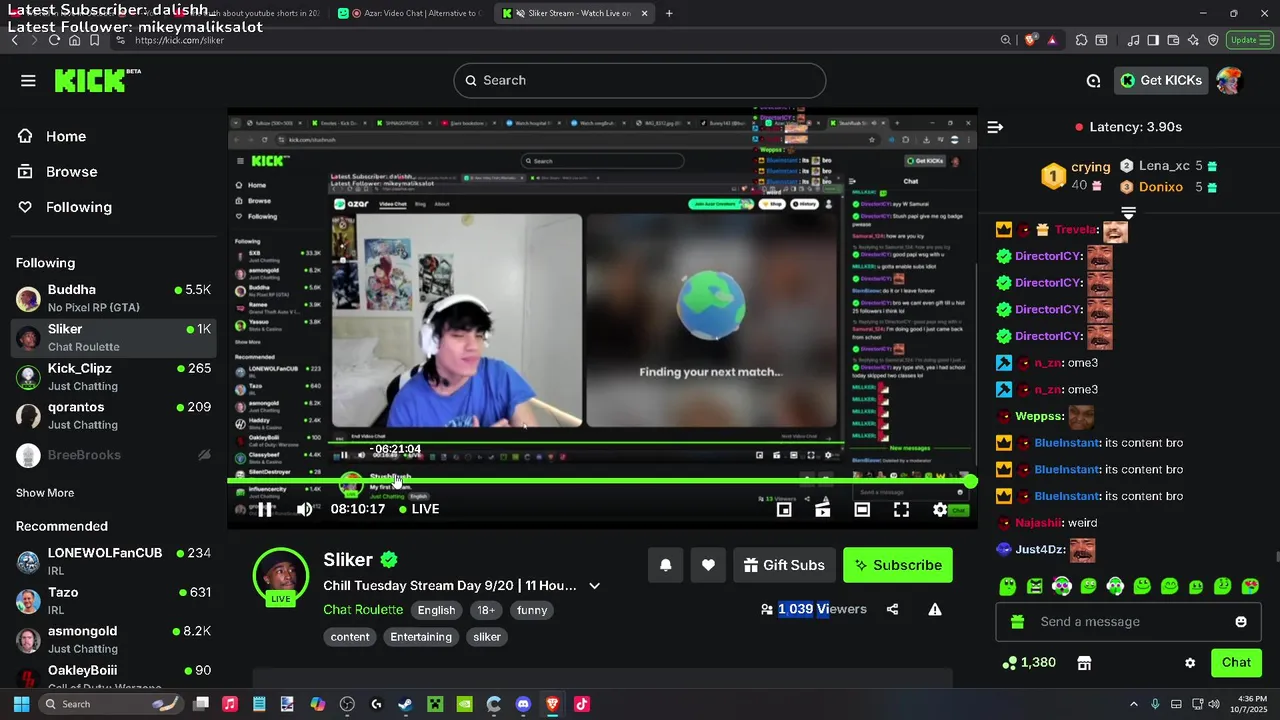
Task: Show More followed channels
Action: click(x=45, y=493)
